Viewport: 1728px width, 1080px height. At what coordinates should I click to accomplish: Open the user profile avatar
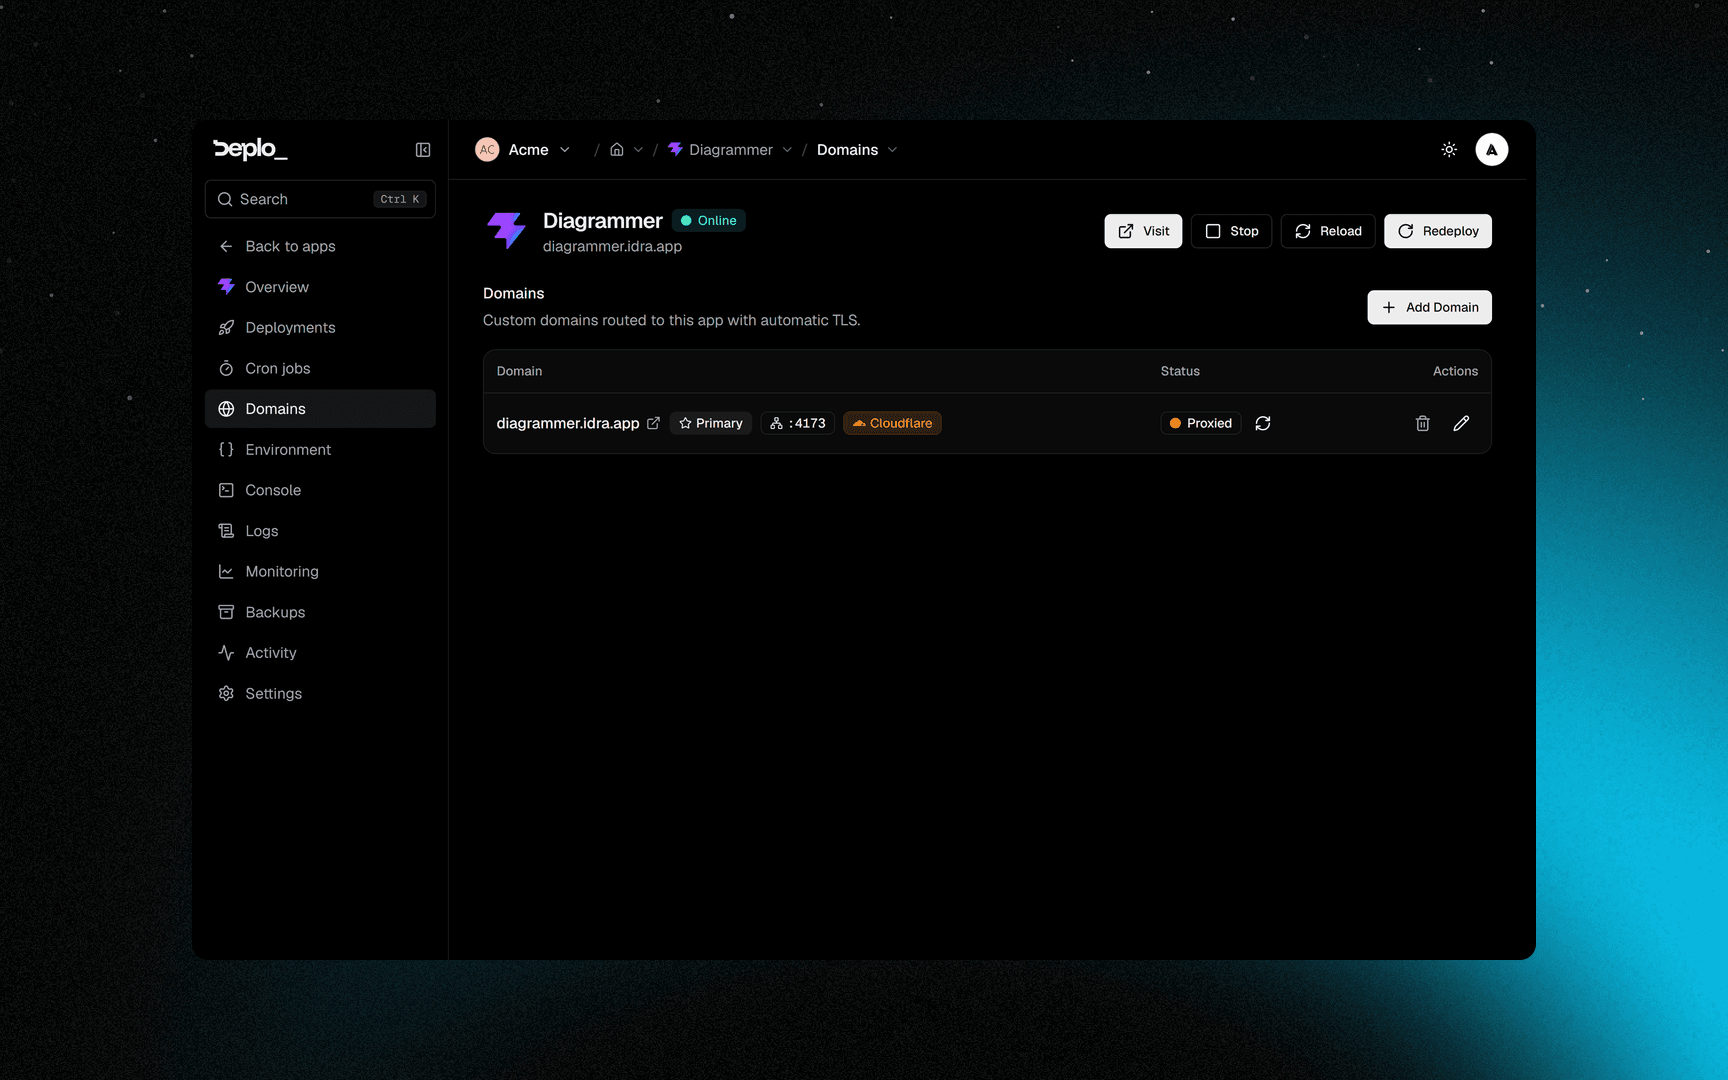pos(1491,150)
